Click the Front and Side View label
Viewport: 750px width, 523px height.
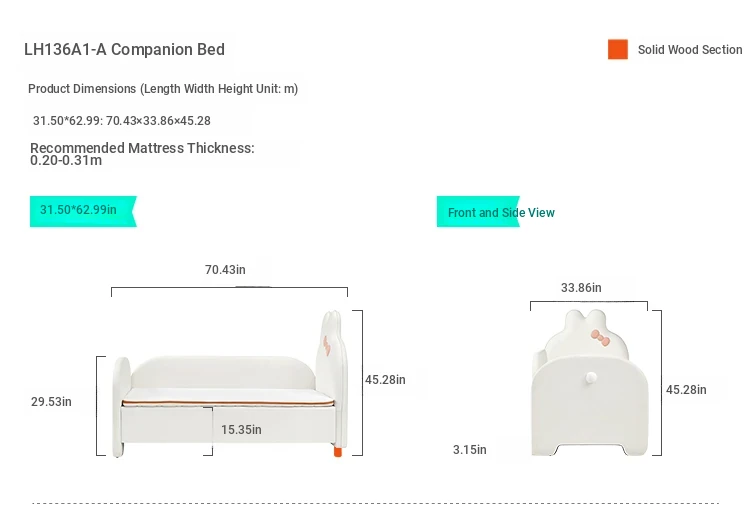pyautogui.click(x=501, y=212)
